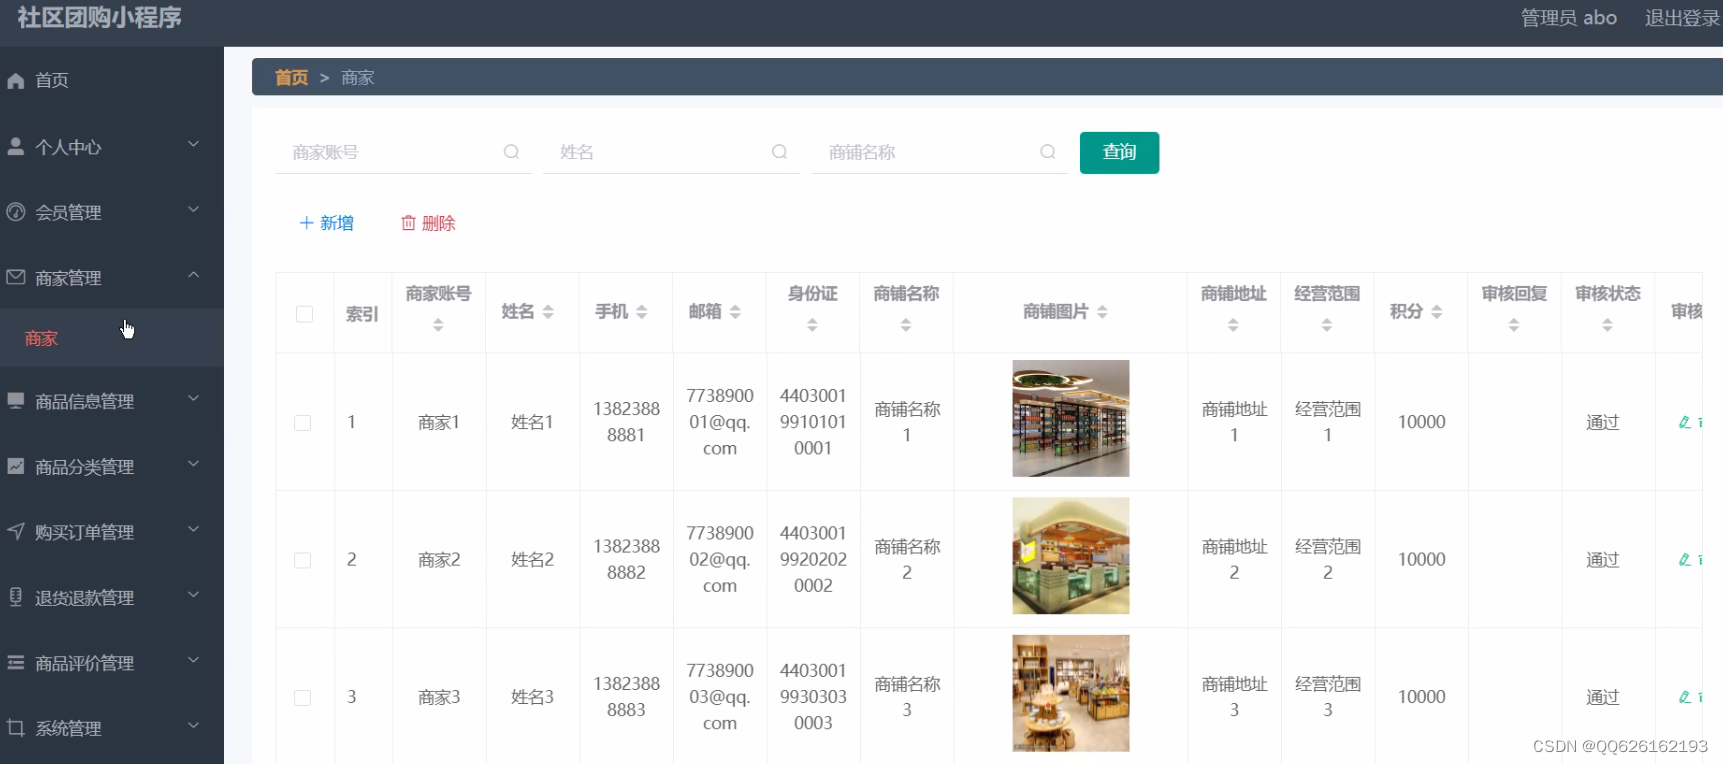
Task: Select the 商家 submenu item
Action: coord(112,338)
